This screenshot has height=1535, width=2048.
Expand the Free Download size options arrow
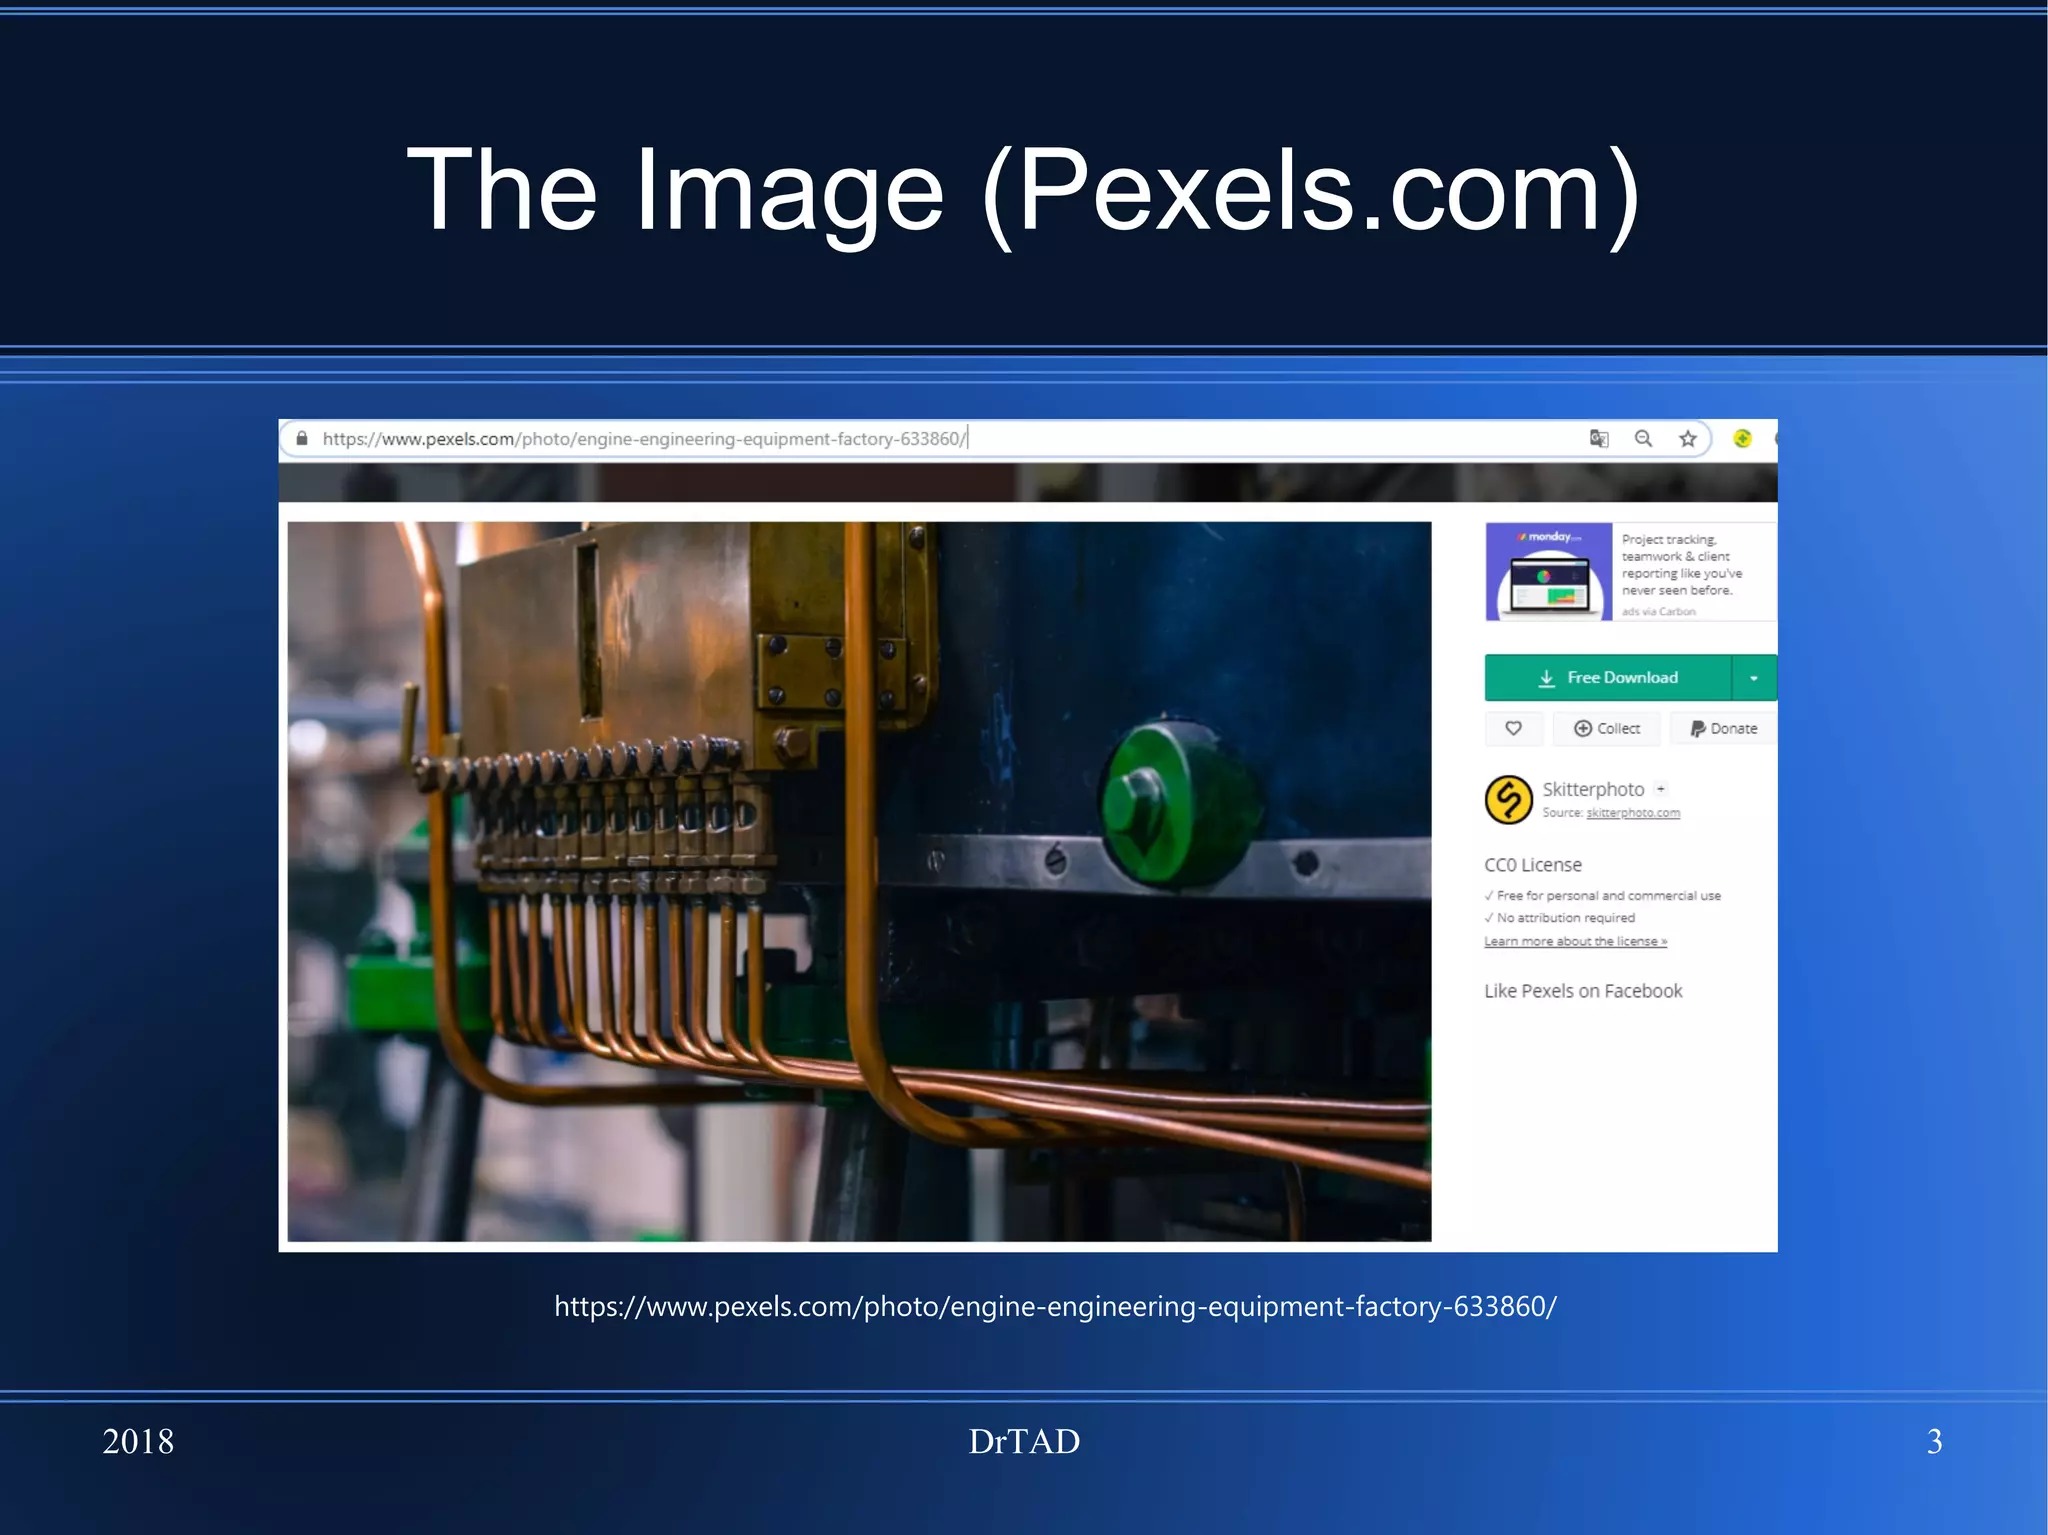[x=1753, y=678]
